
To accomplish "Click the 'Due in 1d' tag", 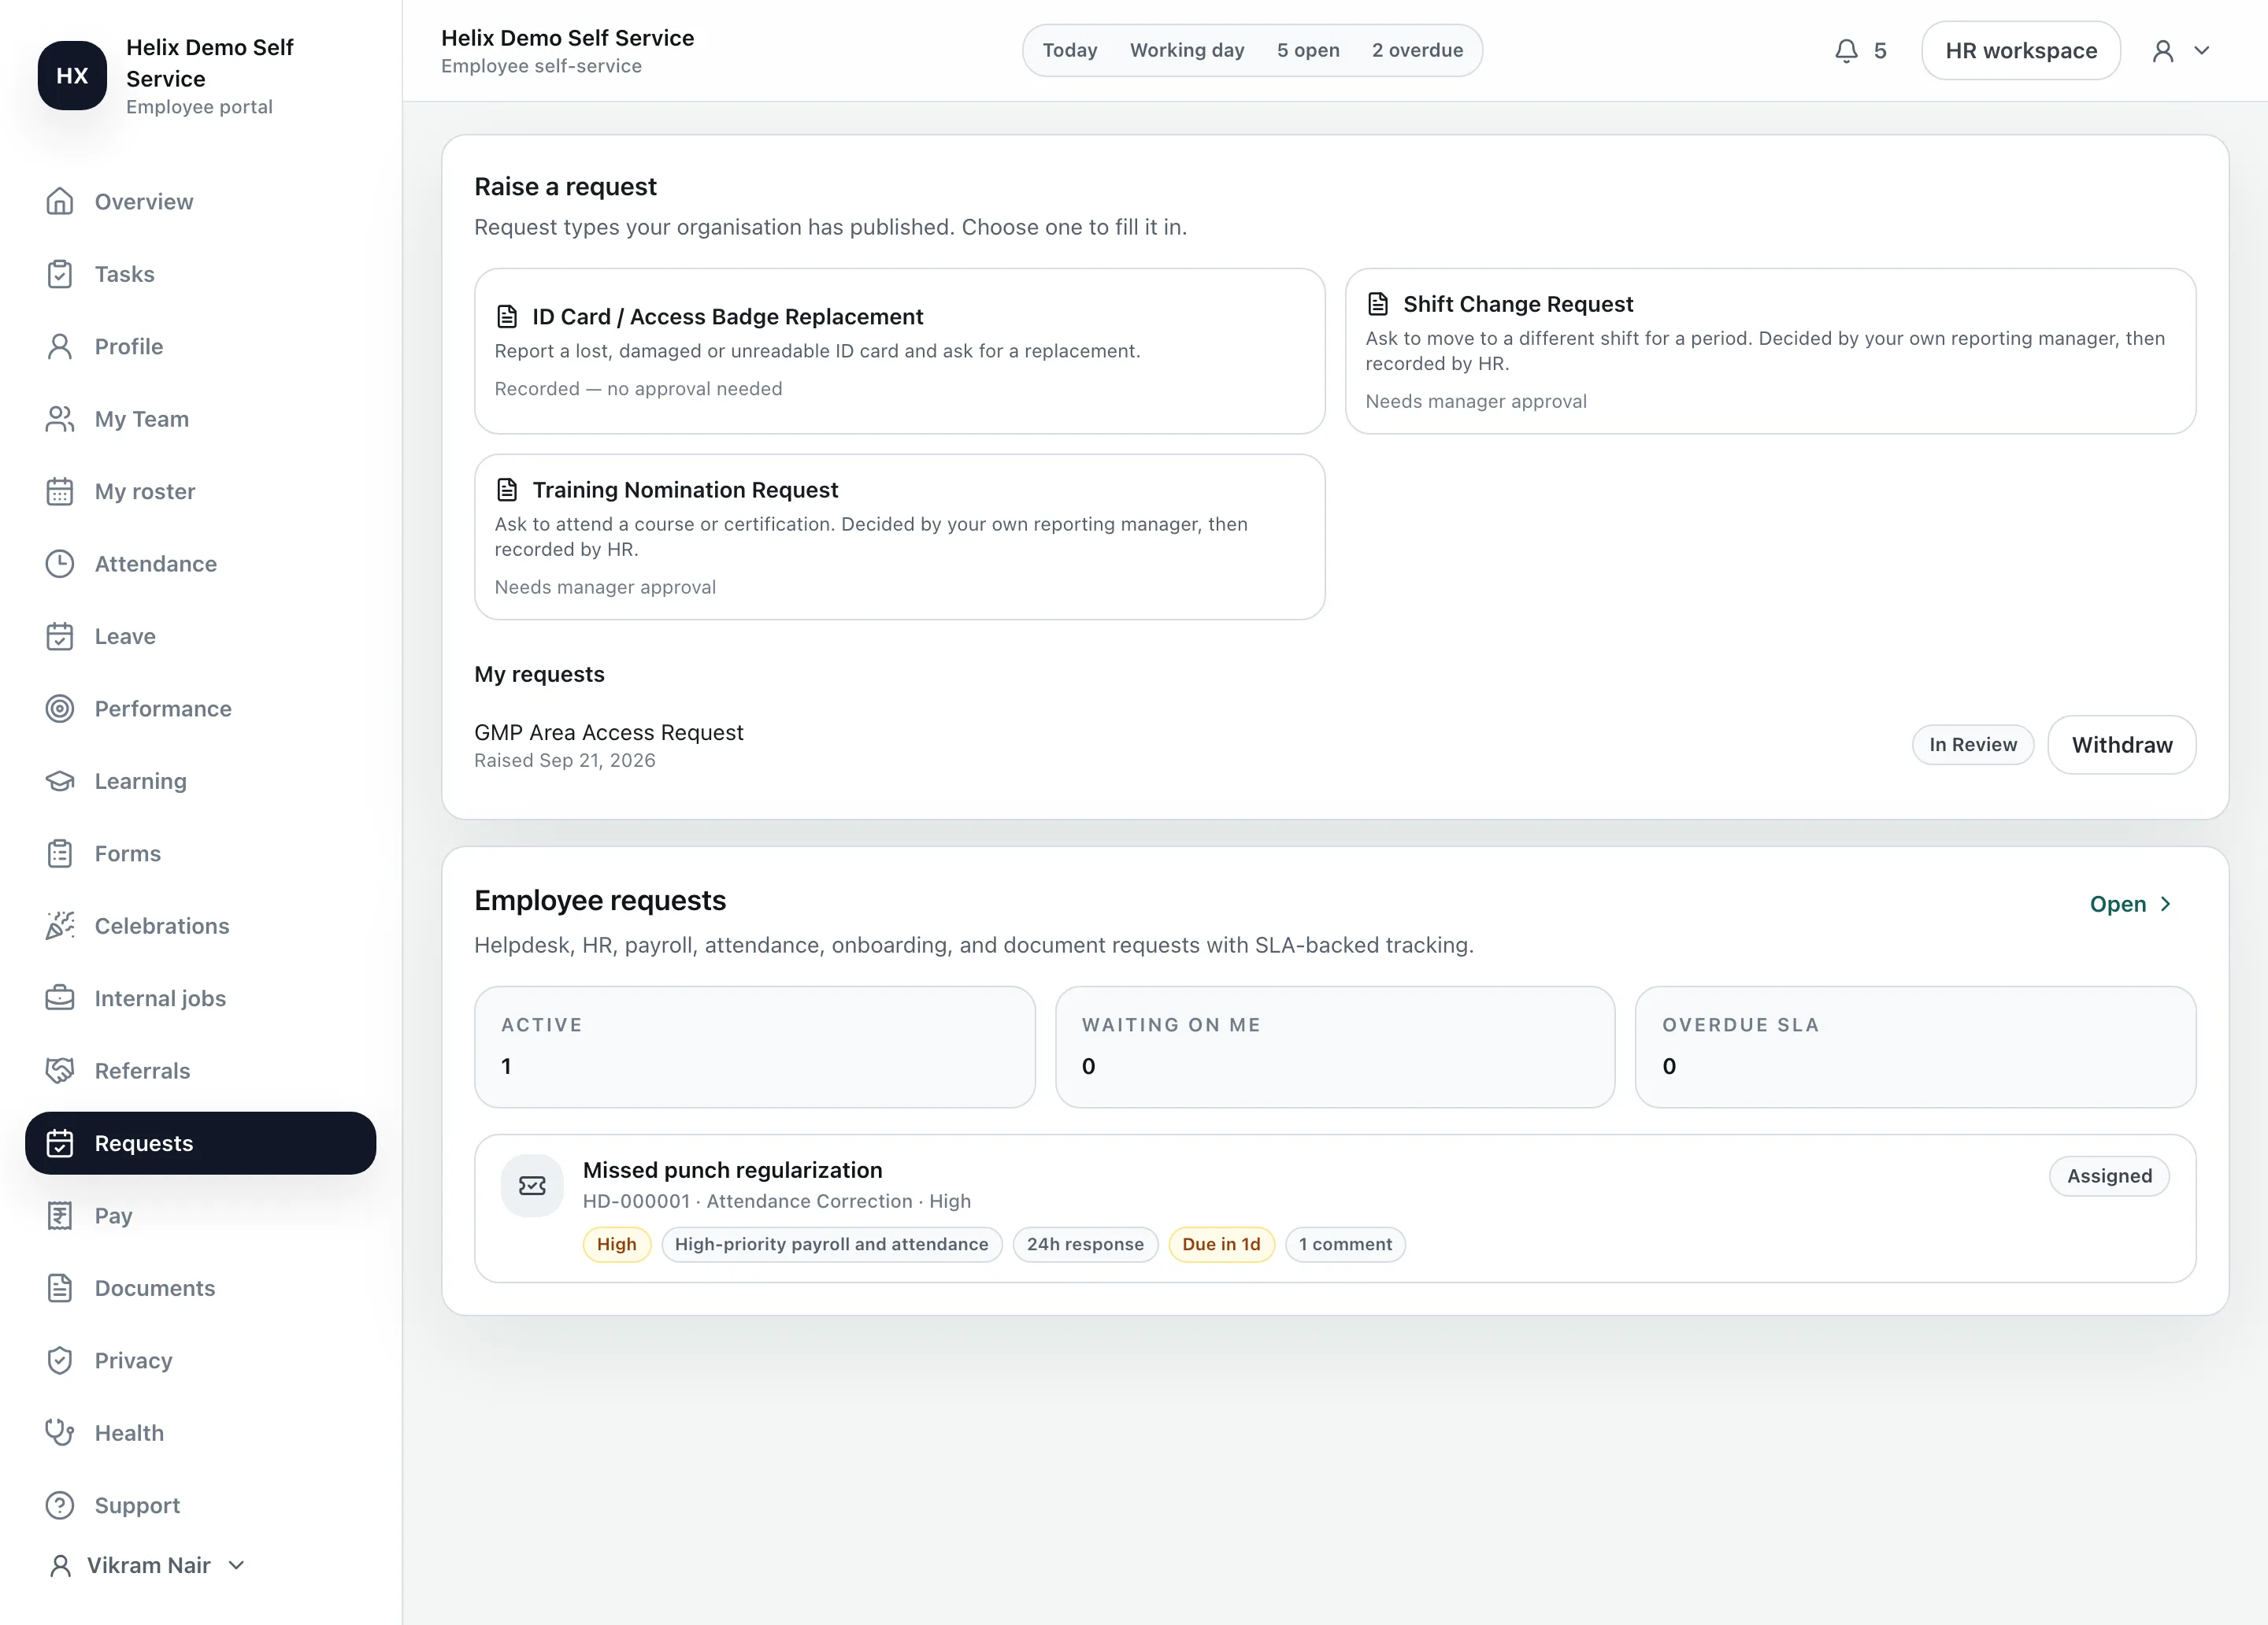I will (1221, 1244).
